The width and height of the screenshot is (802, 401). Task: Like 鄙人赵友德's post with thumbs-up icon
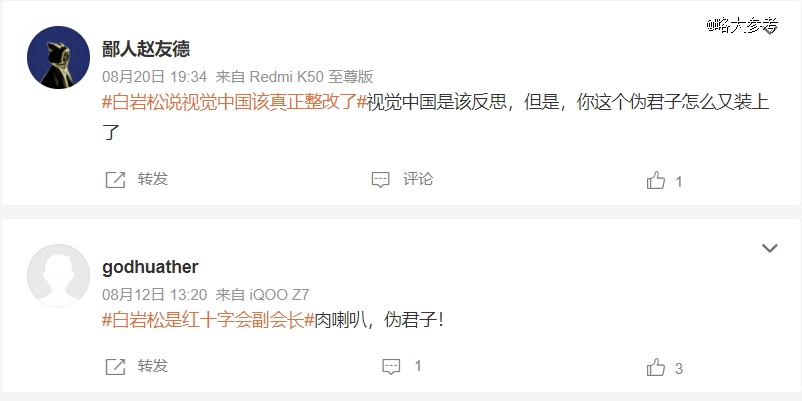pos(656,180)
